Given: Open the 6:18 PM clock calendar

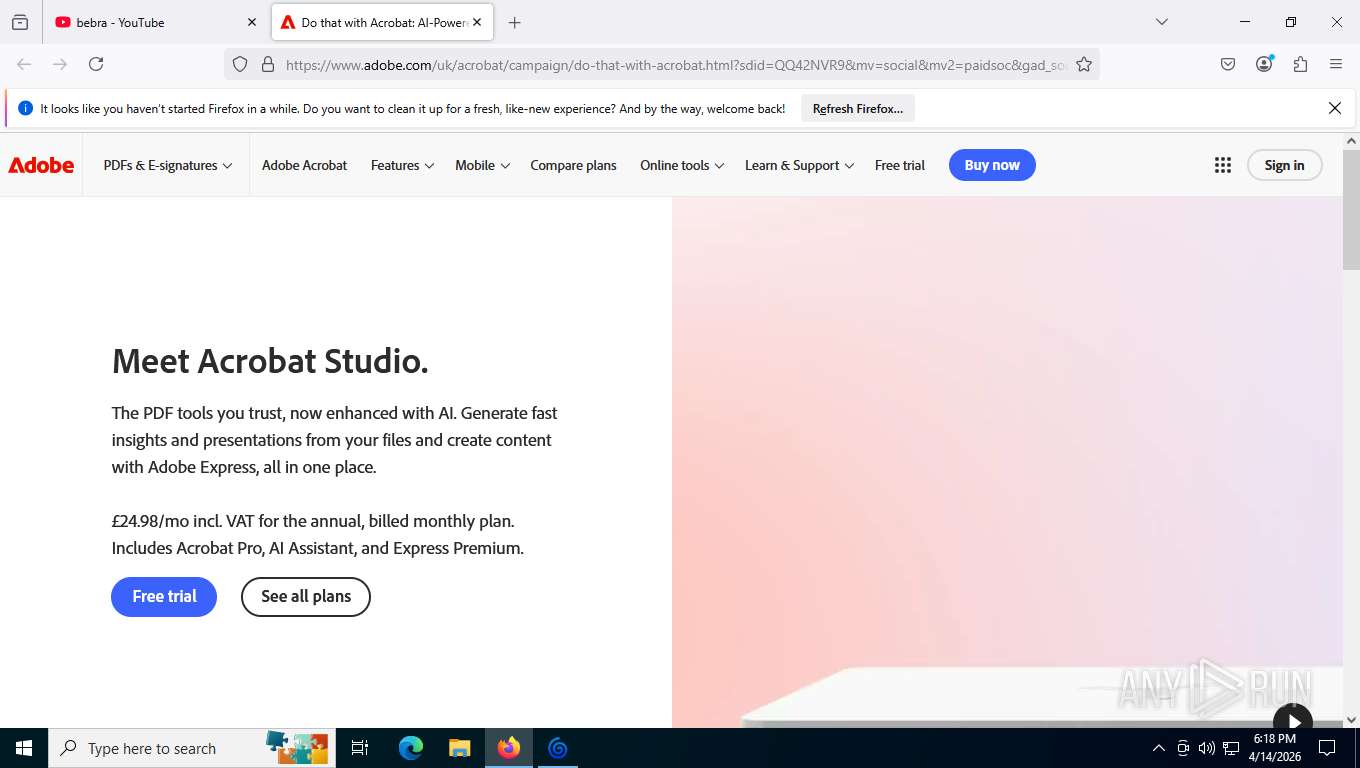Looking at the screenshot, I should pos(1274,748).
